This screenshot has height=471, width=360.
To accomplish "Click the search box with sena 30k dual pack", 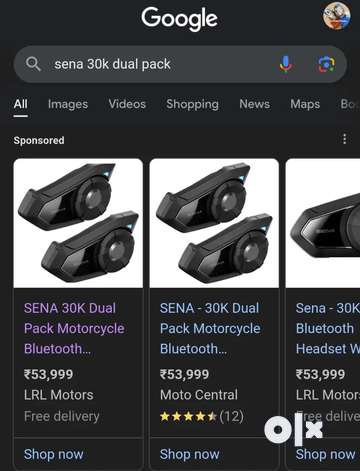I will 180,64.
